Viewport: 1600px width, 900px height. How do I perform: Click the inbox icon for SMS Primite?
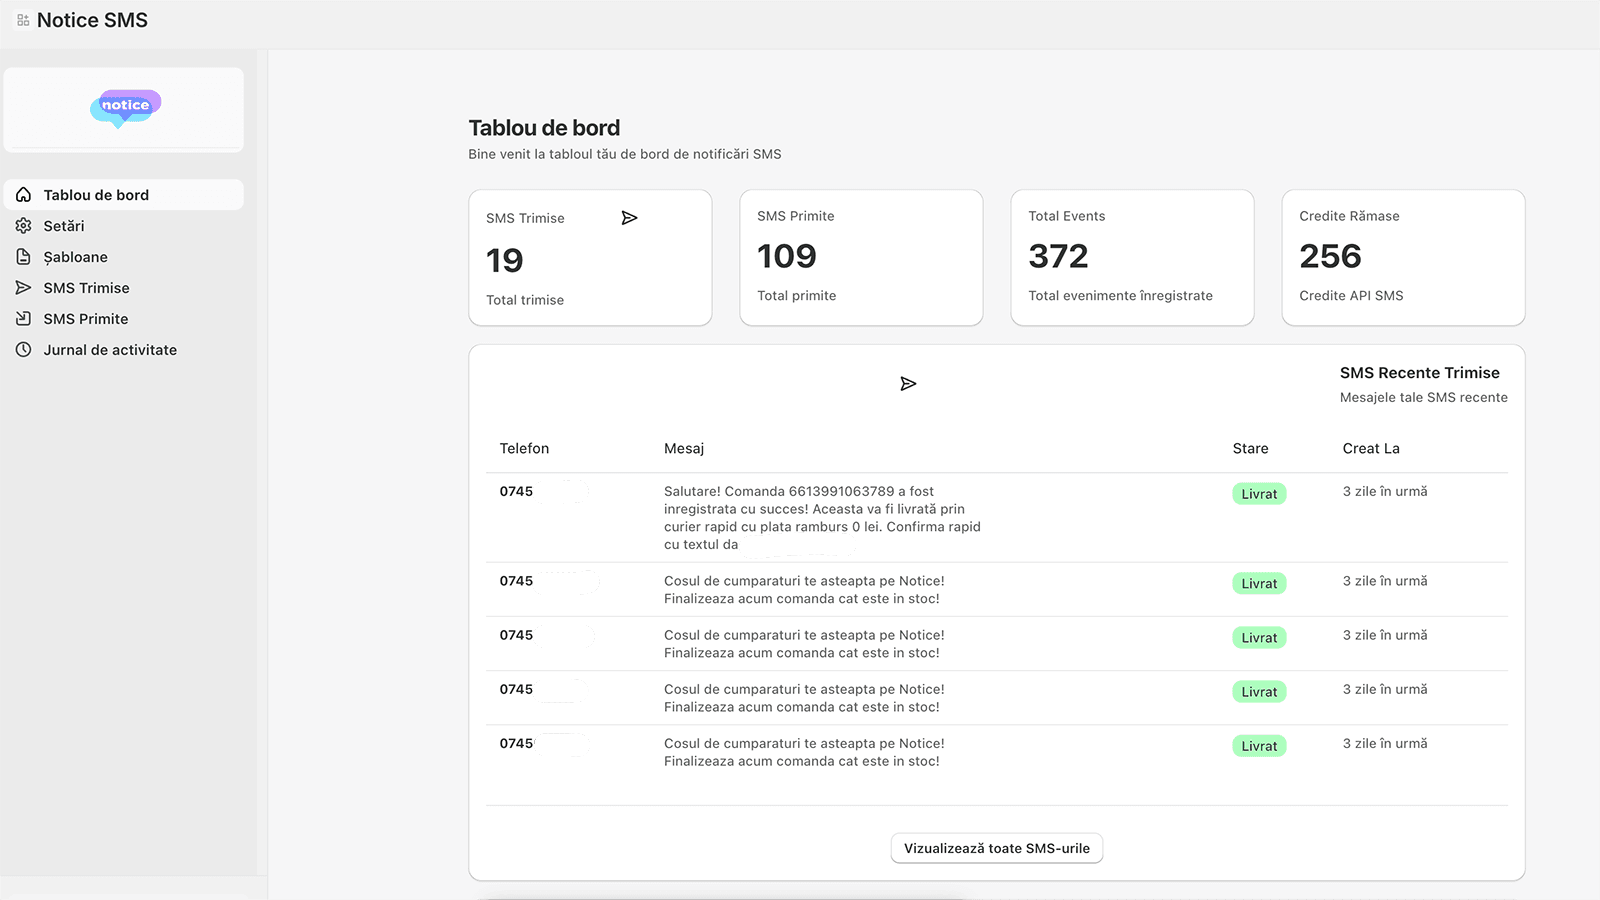coord(24,319)
